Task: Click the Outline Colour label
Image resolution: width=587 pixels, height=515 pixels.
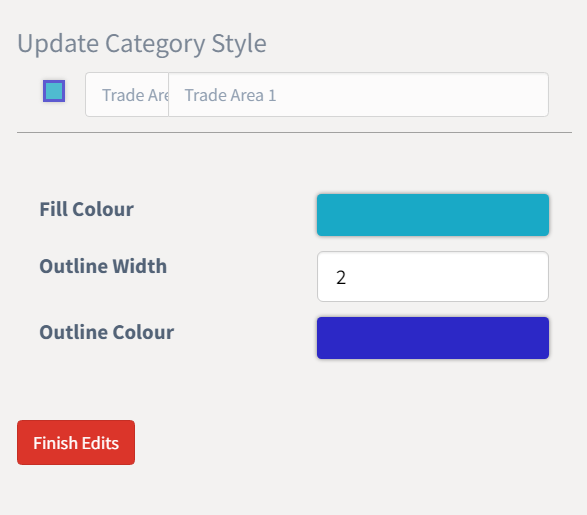Action: pos(106,332)
